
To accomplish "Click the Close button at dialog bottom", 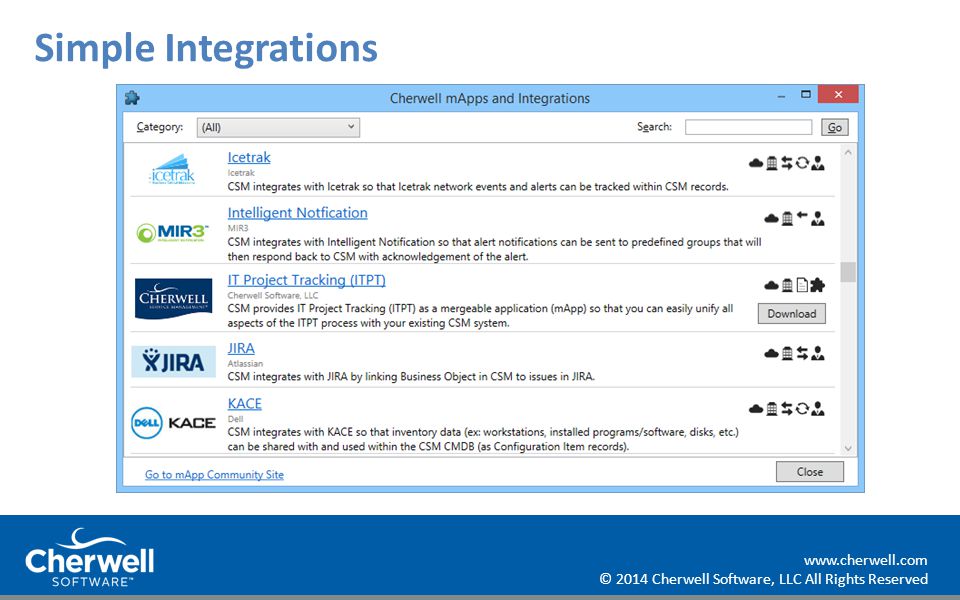I will 809,471.
